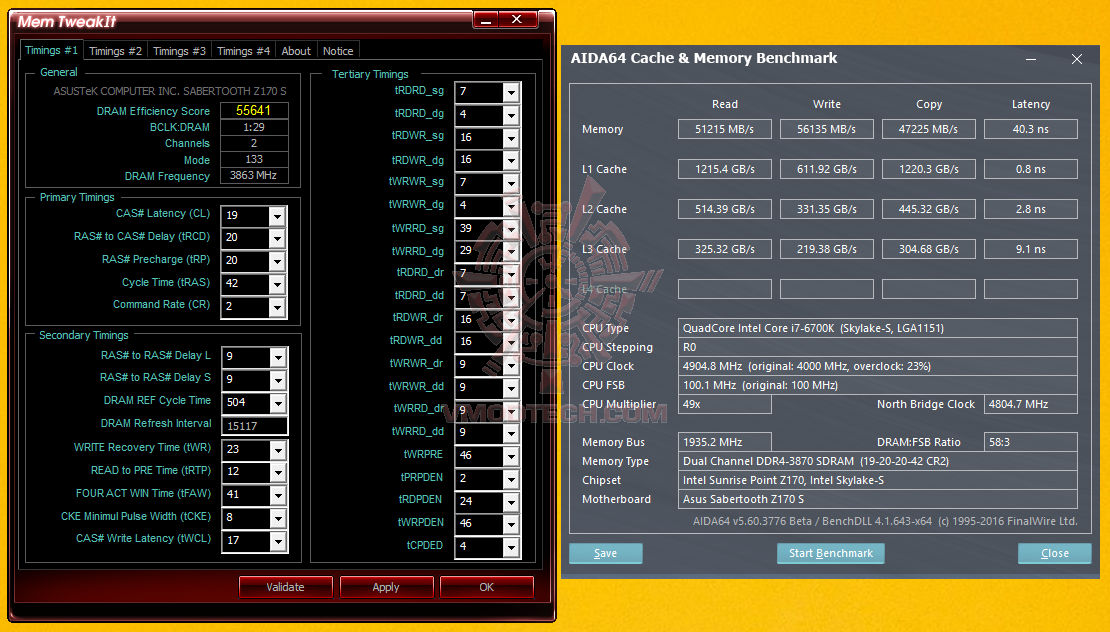Expand the DRAM REF Cycle Time dropdown
The height and width of the screenshot is (632, 1110).
[278, 403]
